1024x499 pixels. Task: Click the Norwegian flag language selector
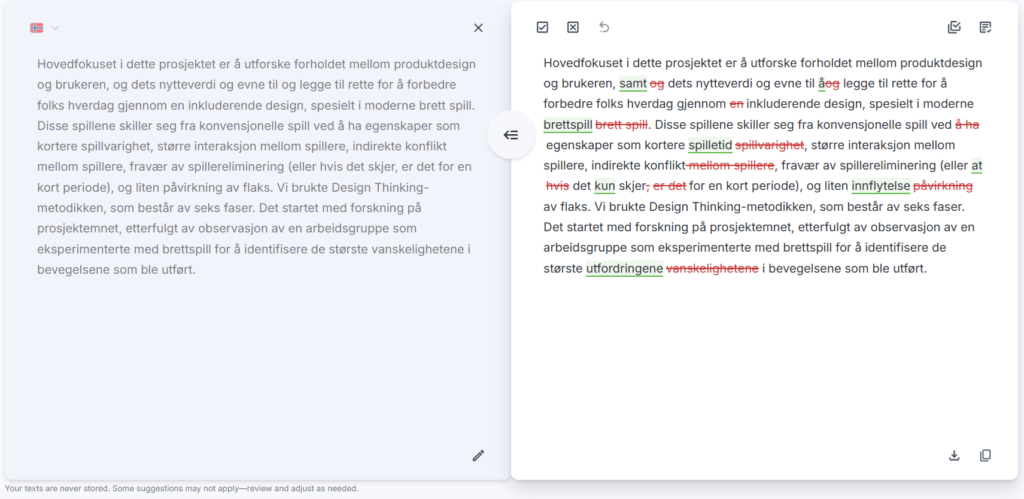[x=37, y=28]
